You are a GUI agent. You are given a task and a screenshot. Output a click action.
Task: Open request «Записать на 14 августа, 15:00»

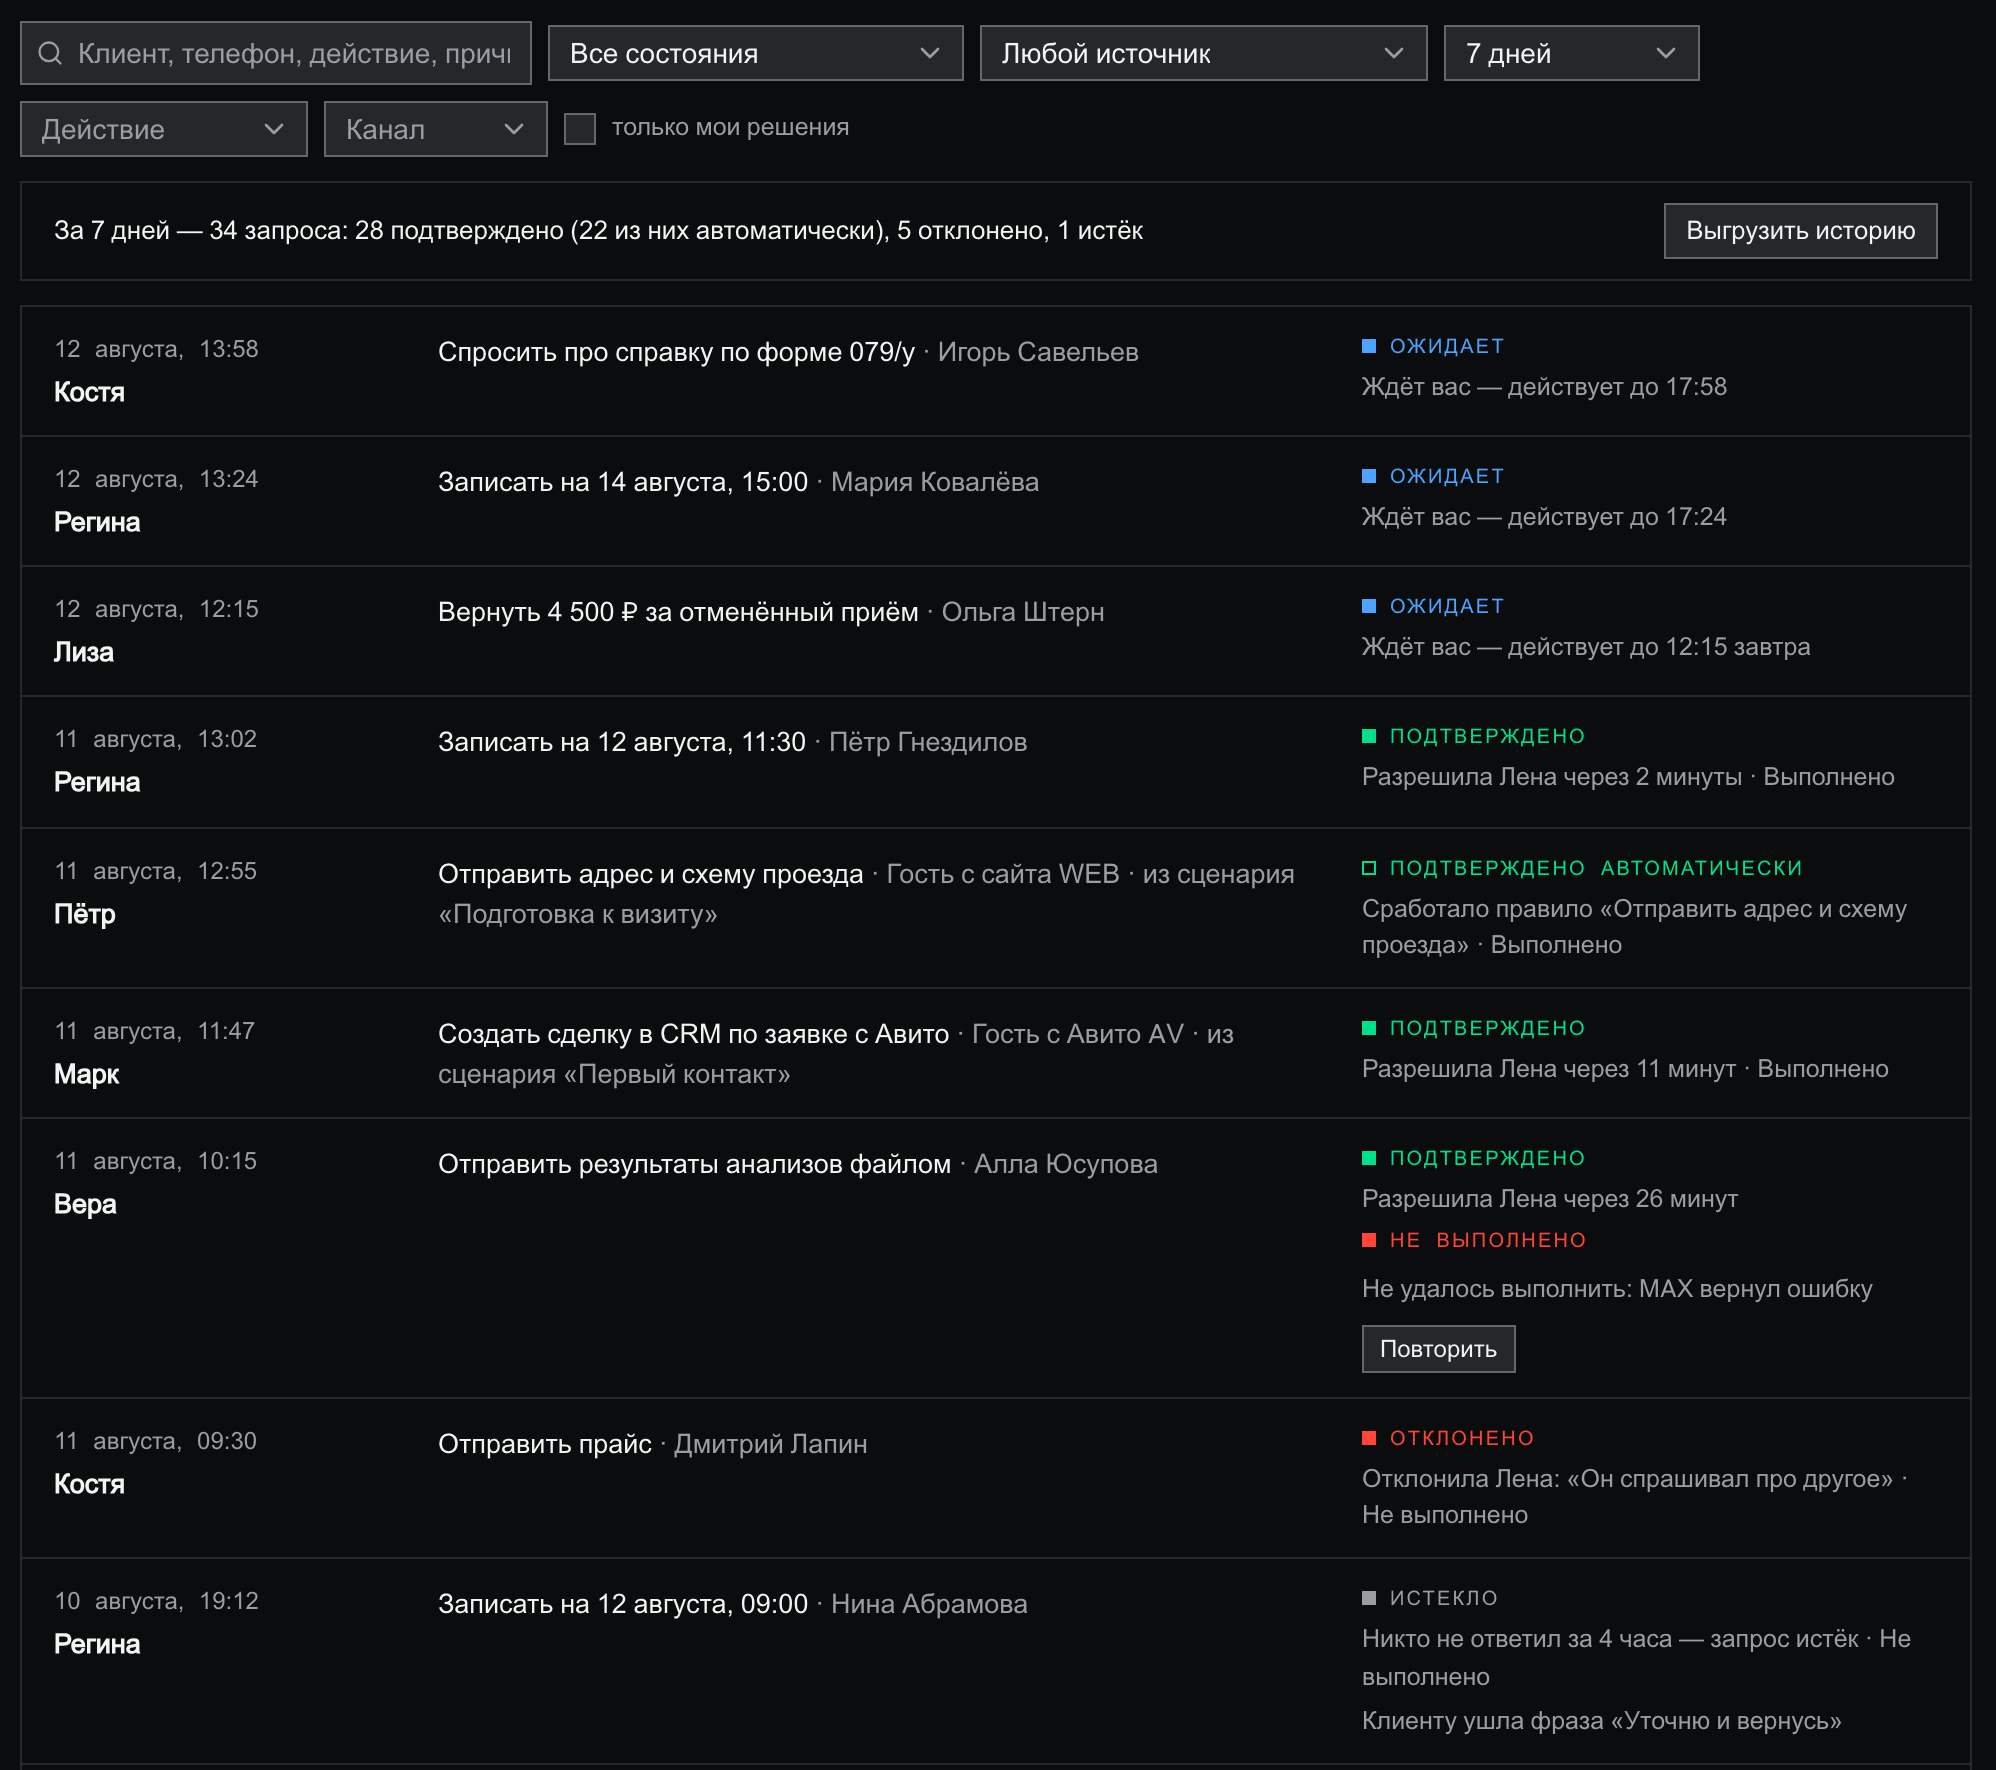pos(622,482)
